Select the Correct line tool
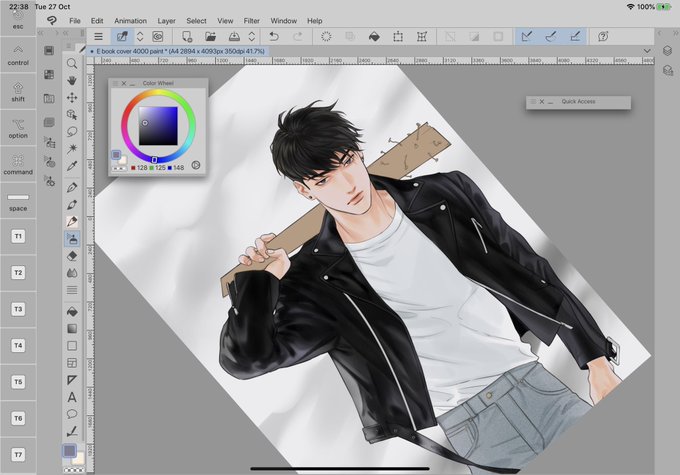The height and width of the screenshot is (475, 680). click(72, 431)
